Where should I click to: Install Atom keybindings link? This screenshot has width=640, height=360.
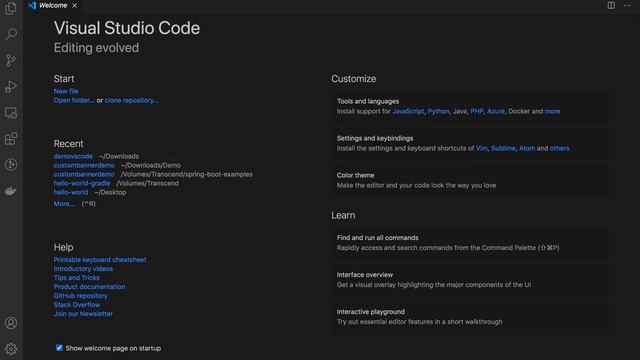(x=527, y=148)
